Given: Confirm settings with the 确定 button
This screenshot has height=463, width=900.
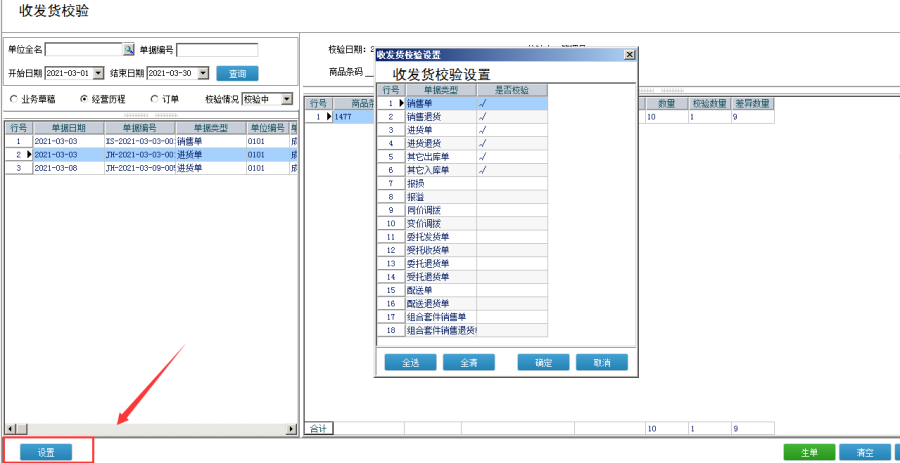Looking at the screenshot, I should (x=543, y=363).
